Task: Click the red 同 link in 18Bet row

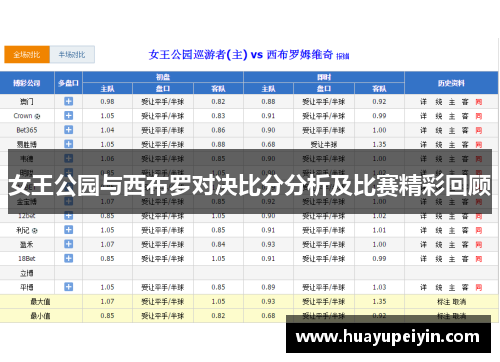Action: point(479,259)
